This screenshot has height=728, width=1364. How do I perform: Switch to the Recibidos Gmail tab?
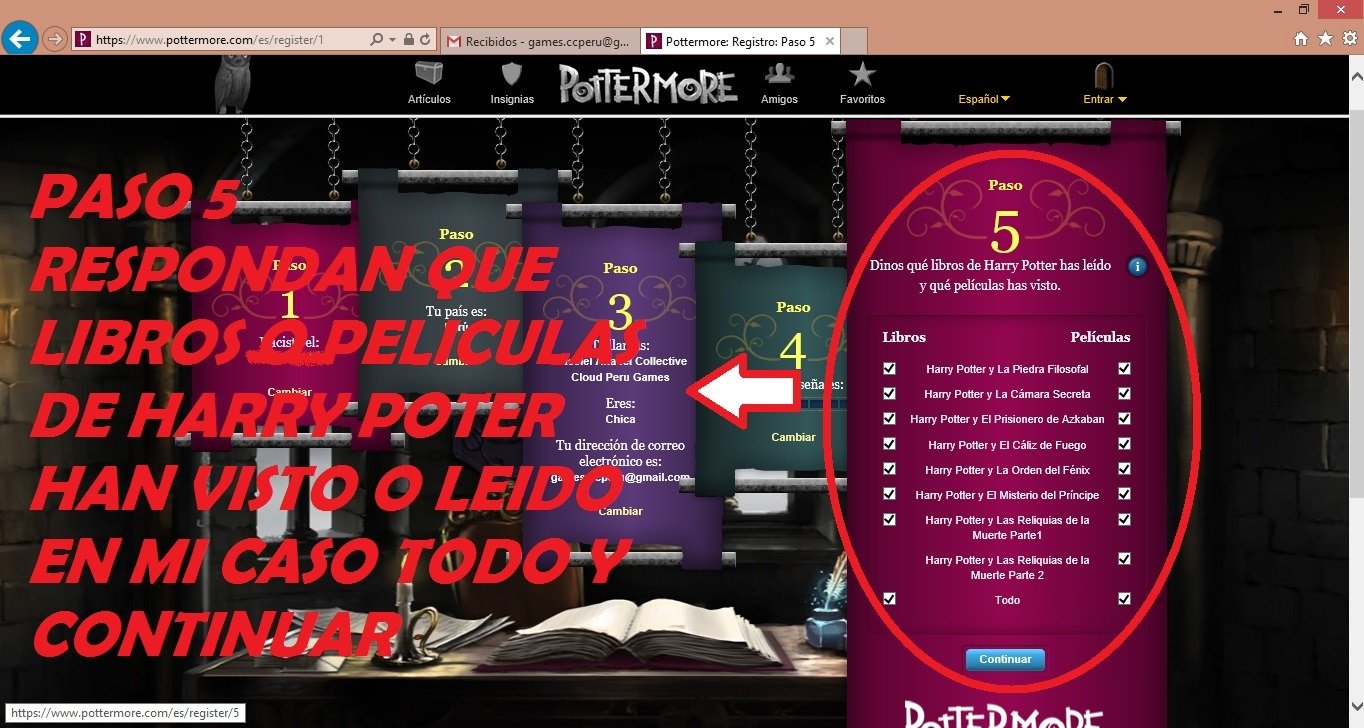[538, 42]
